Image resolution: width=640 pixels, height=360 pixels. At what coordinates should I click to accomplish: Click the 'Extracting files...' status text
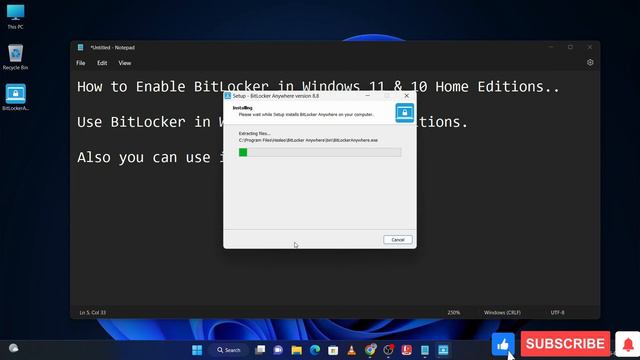coord(255,133)
